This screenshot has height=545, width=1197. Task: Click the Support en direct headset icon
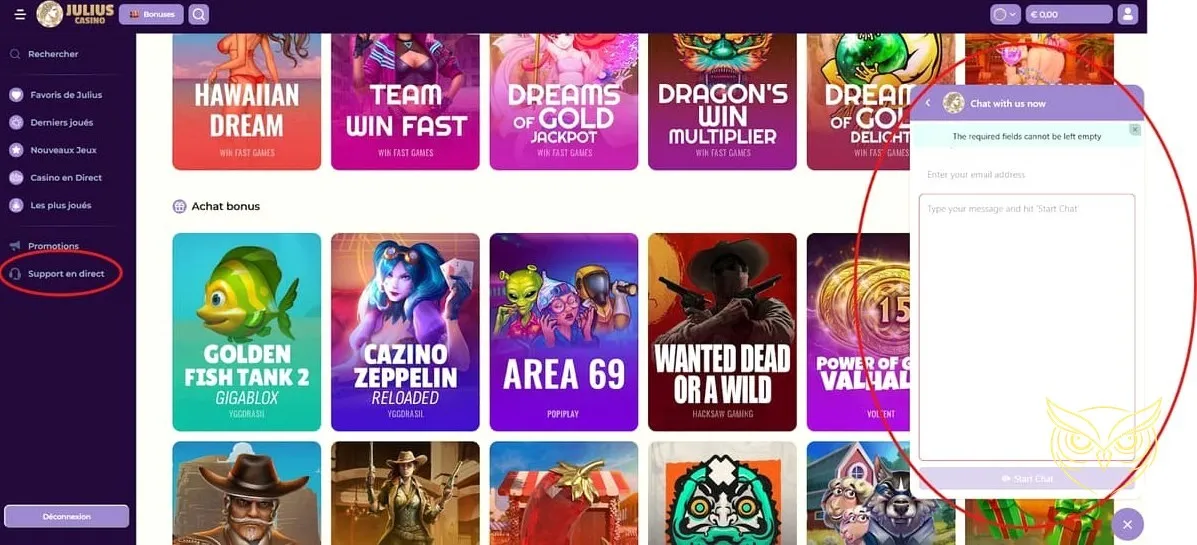pos(15,273)
